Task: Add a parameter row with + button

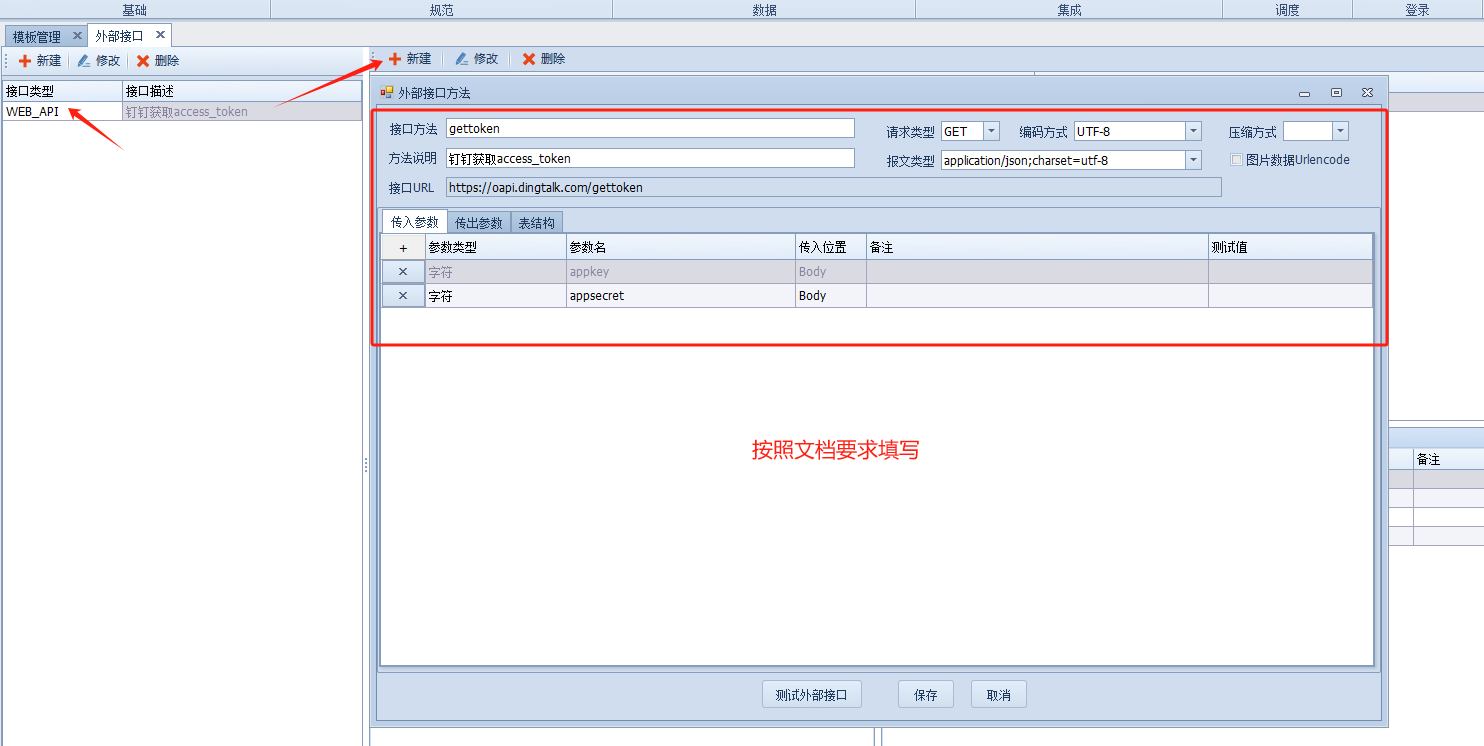Action: tap(403, 248)
